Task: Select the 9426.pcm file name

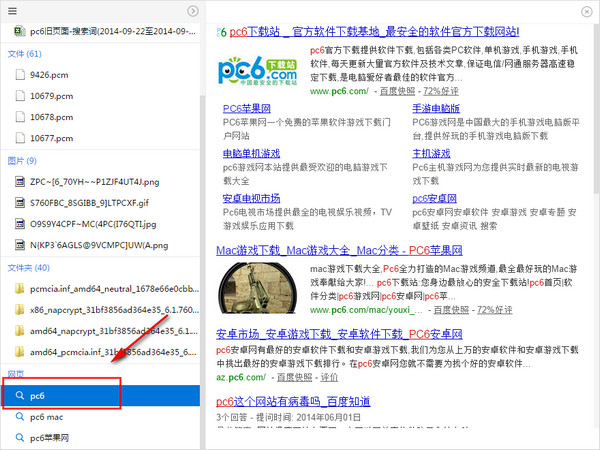Action: 49,75
